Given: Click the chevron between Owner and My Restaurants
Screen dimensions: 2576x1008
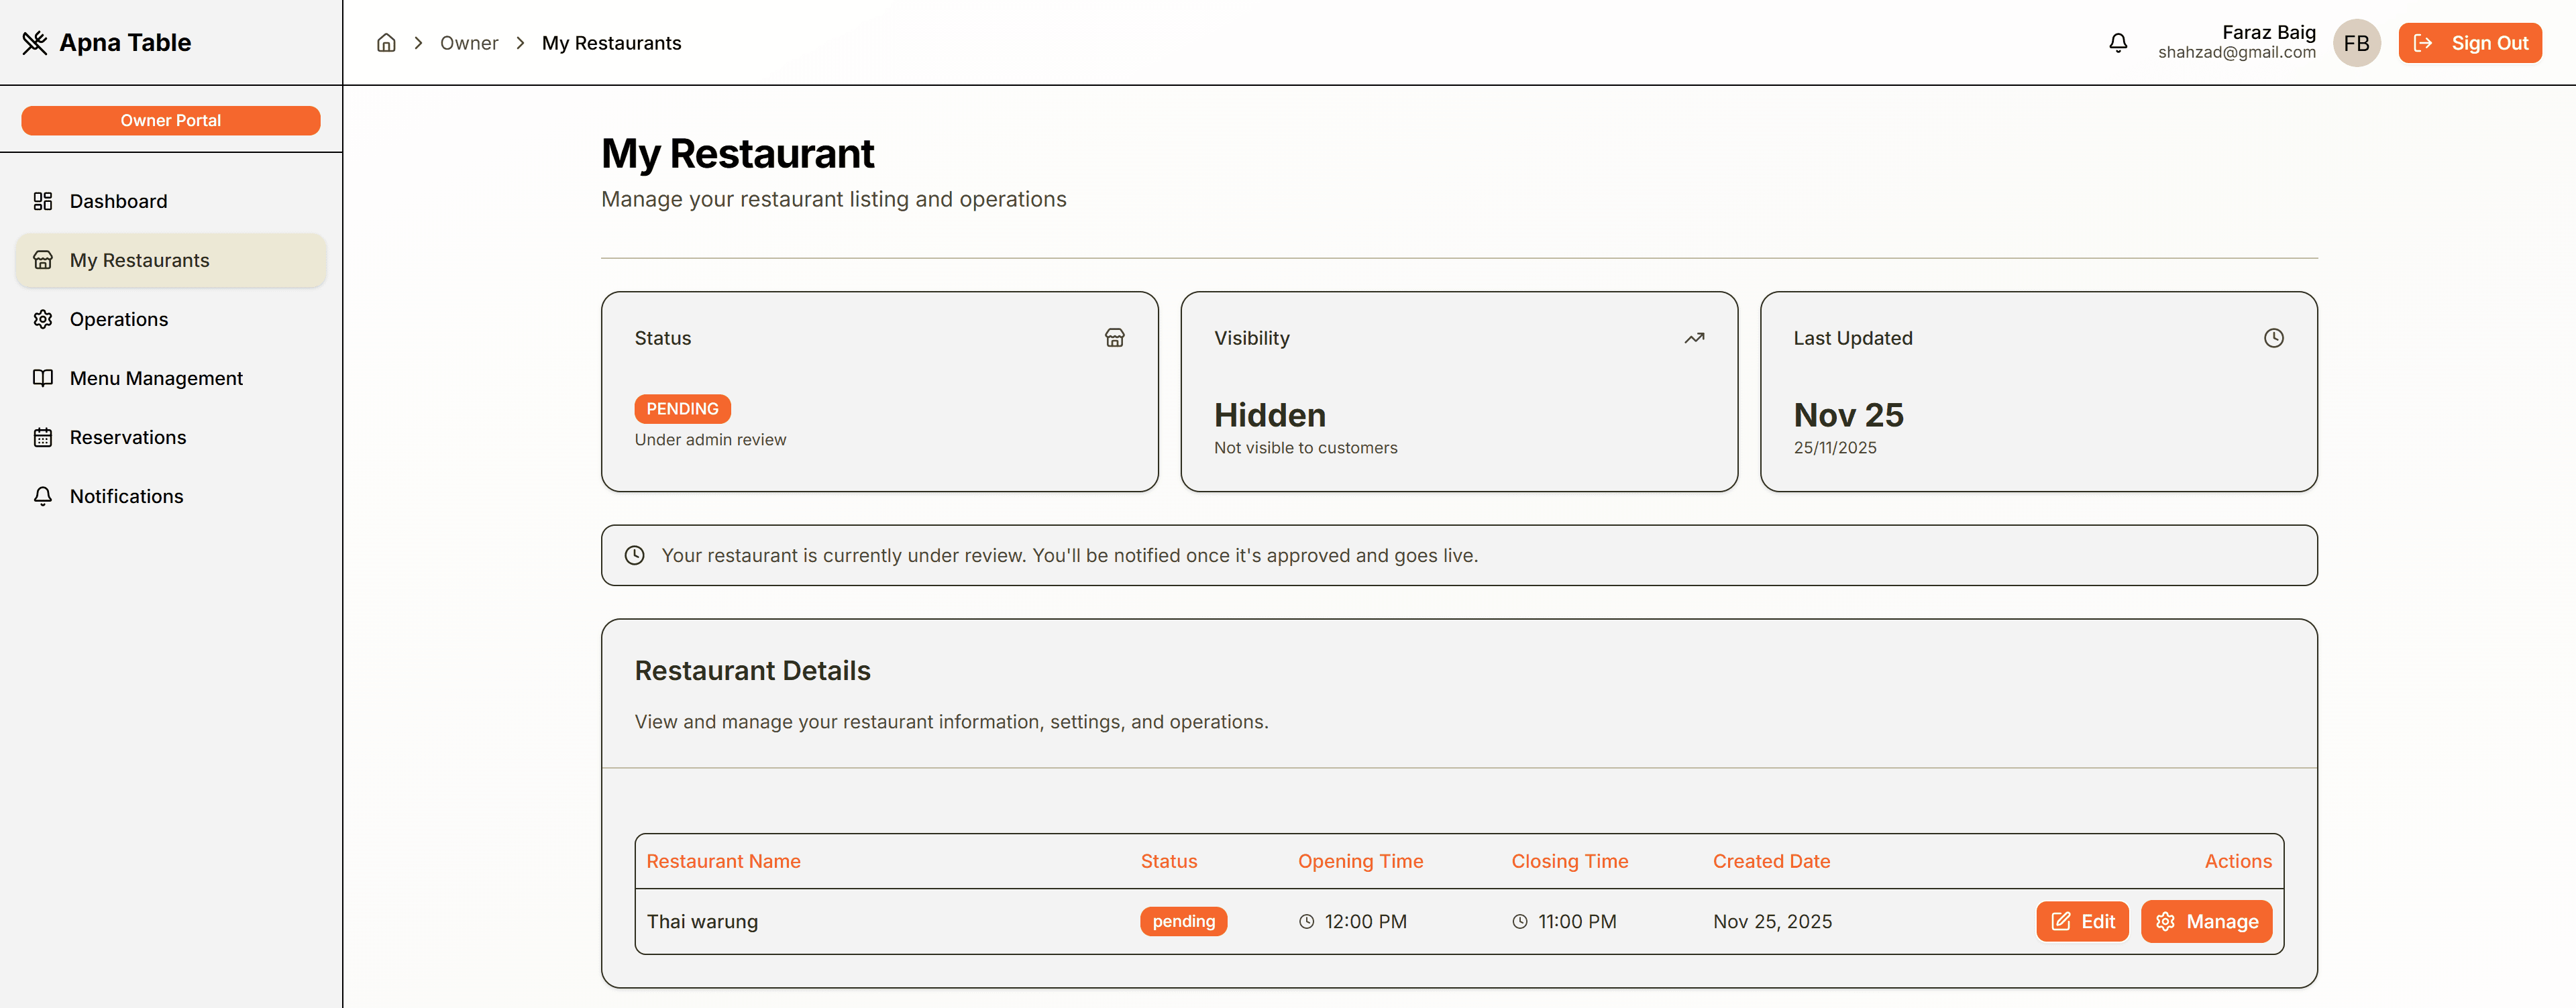Looking at the screenshot, I should (x=520, y=43).
